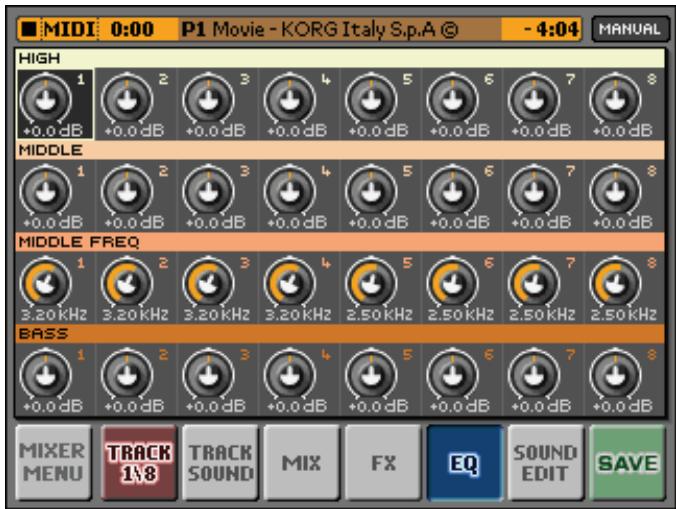Select the MIDDLE gain knob for track 3

tap(209, 191)
